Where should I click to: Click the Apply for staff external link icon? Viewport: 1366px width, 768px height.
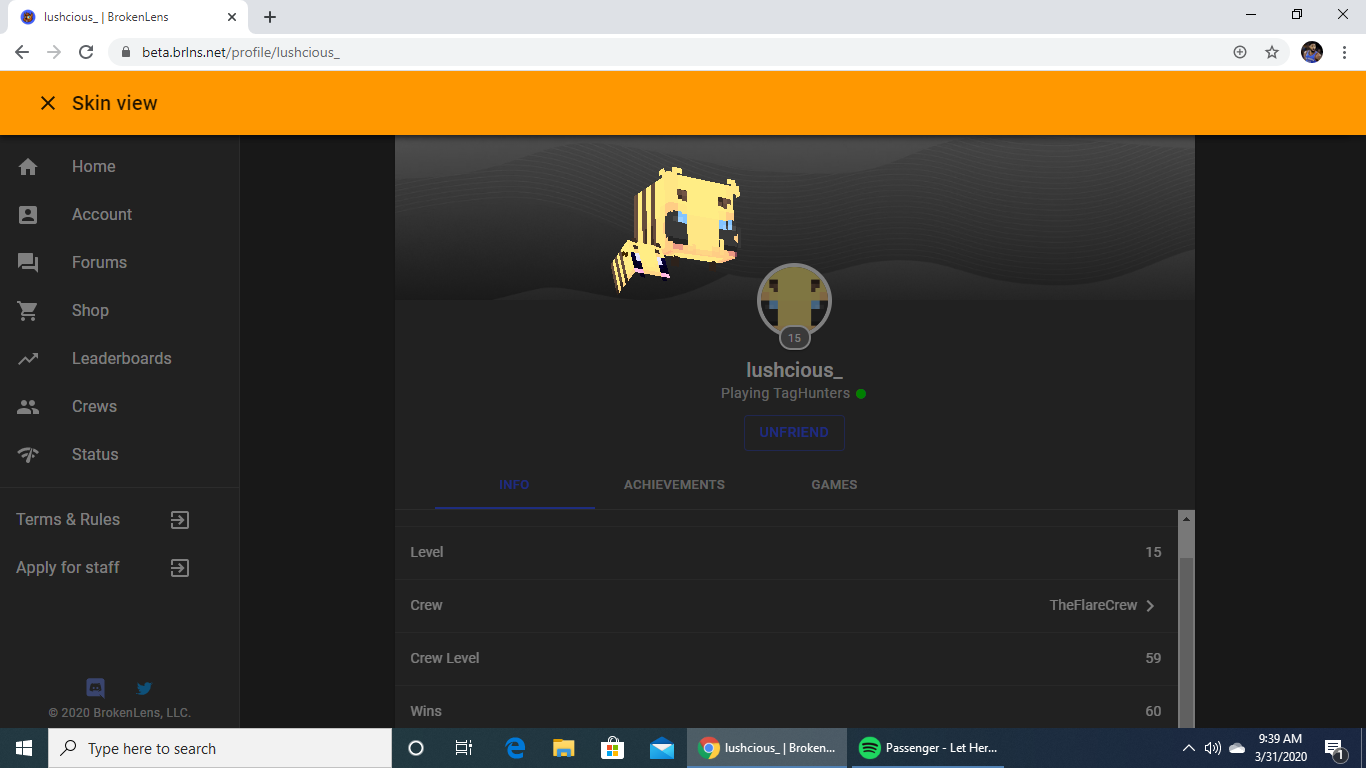click(179, 568)
